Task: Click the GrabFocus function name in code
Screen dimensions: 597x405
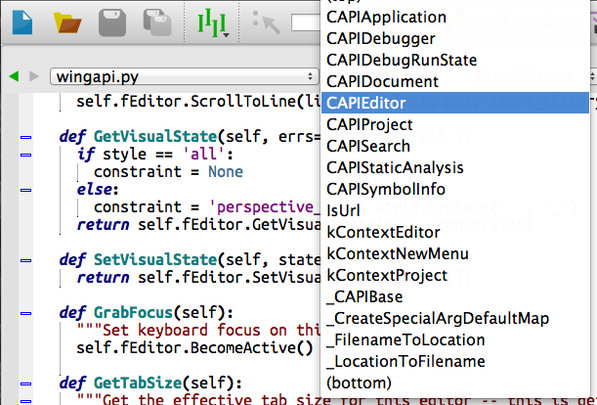Action: tap(133, 313)
